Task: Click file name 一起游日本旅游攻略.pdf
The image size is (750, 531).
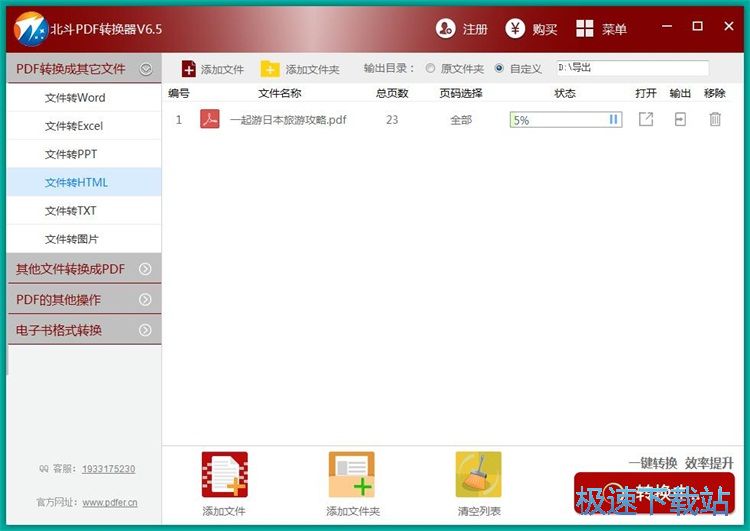Action: pos(288,120)
